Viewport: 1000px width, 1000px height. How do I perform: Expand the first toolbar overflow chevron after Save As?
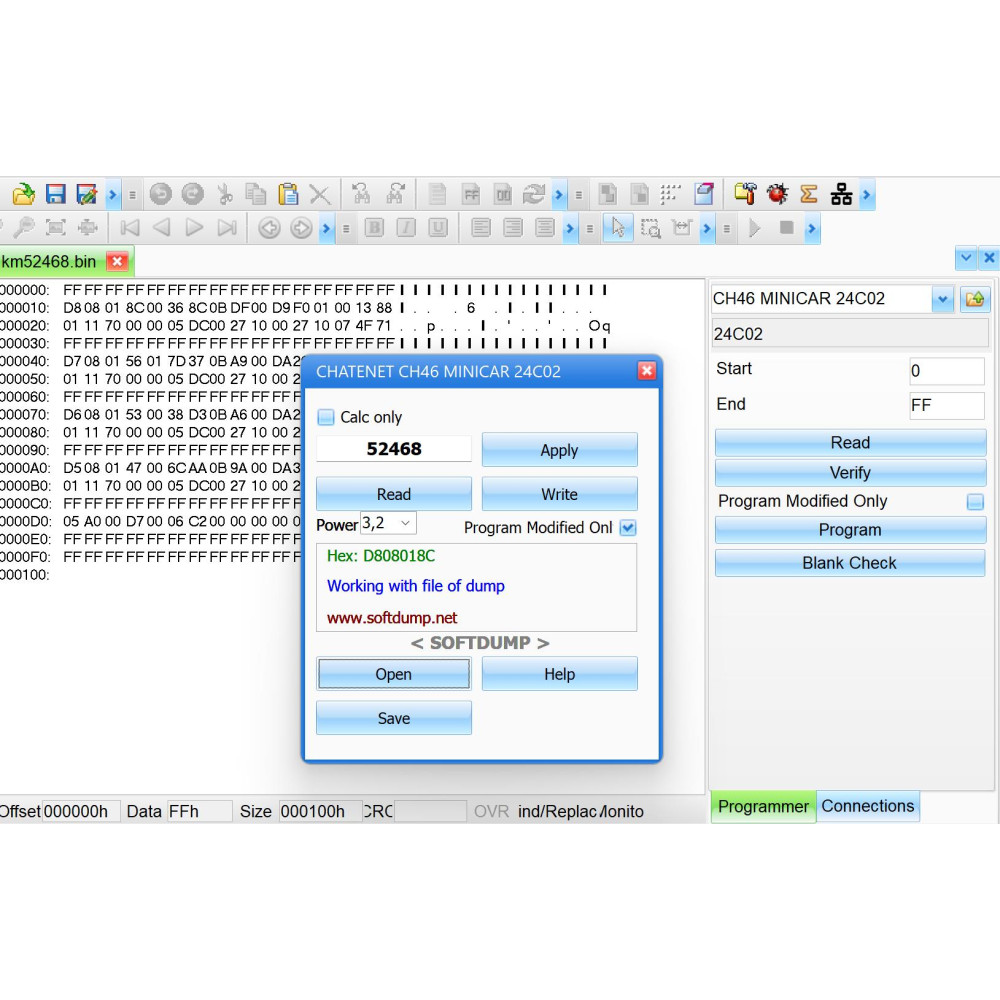pos(113,195)
